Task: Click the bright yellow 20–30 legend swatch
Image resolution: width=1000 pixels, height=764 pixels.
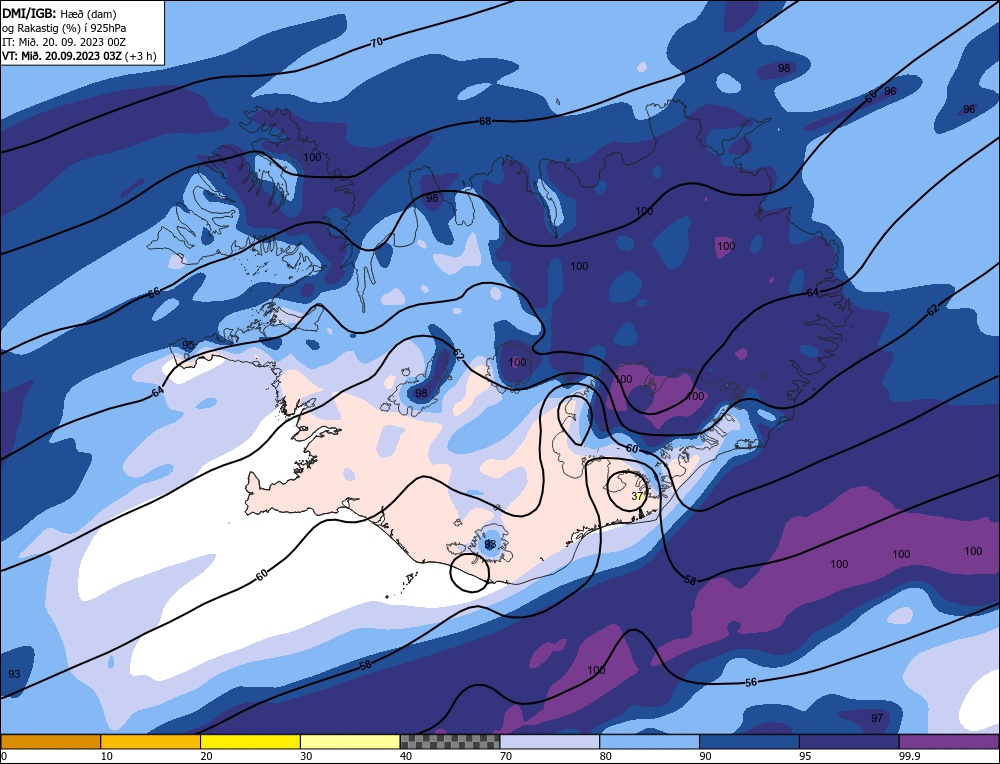Action: point(251,741)
